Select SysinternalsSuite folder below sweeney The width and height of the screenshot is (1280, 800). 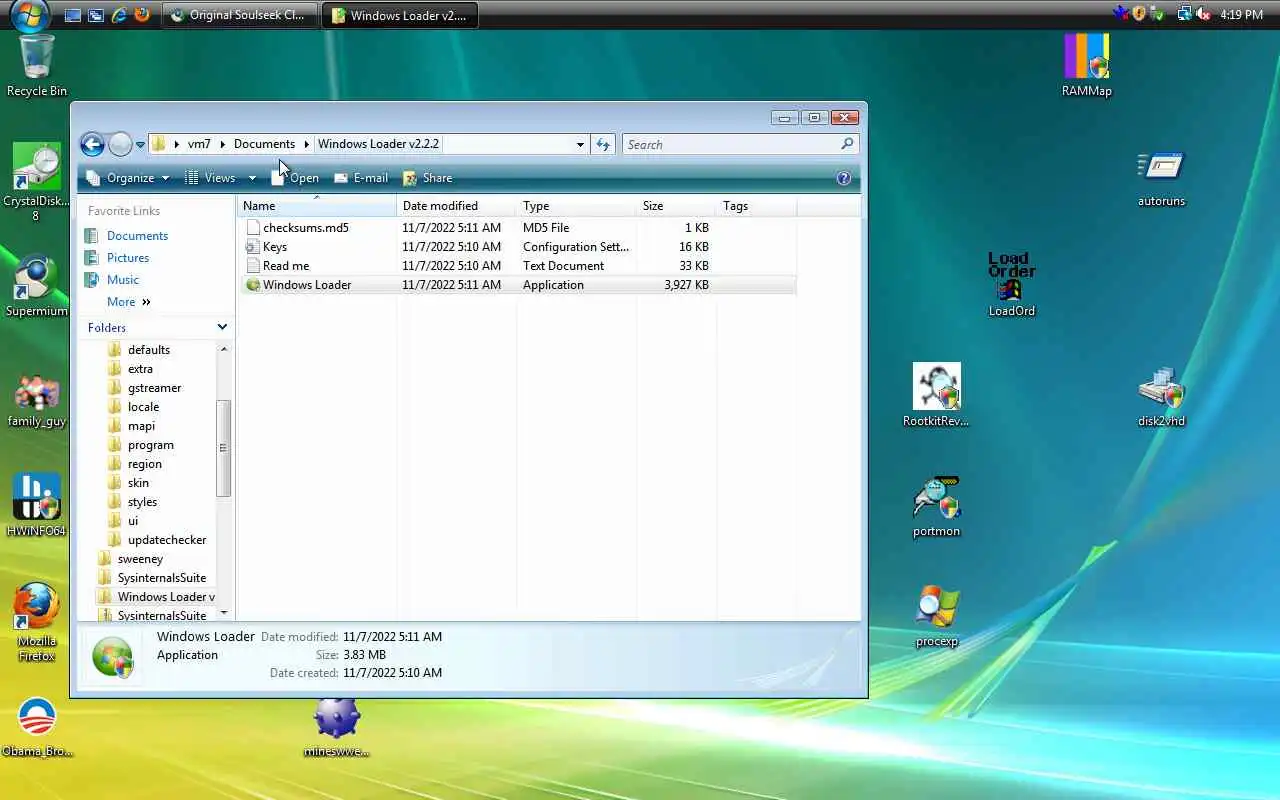coord(161,578)
